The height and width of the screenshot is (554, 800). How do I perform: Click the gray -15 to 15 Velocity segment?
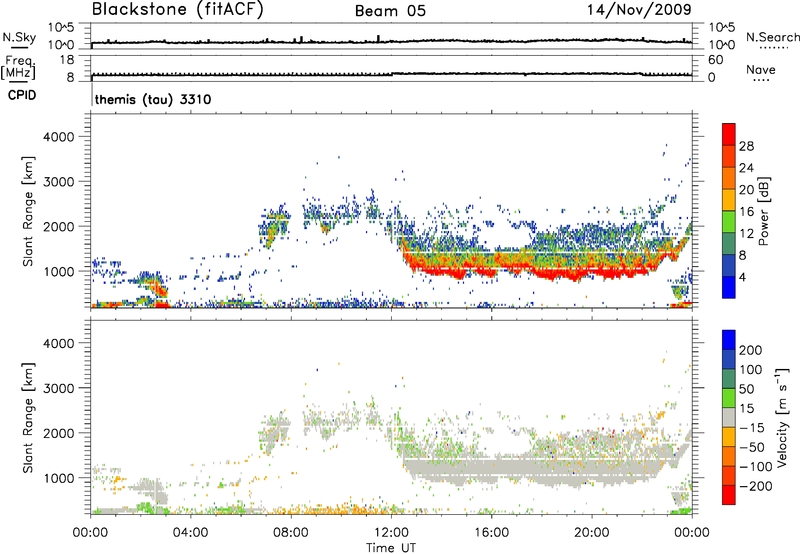(729, 417)
